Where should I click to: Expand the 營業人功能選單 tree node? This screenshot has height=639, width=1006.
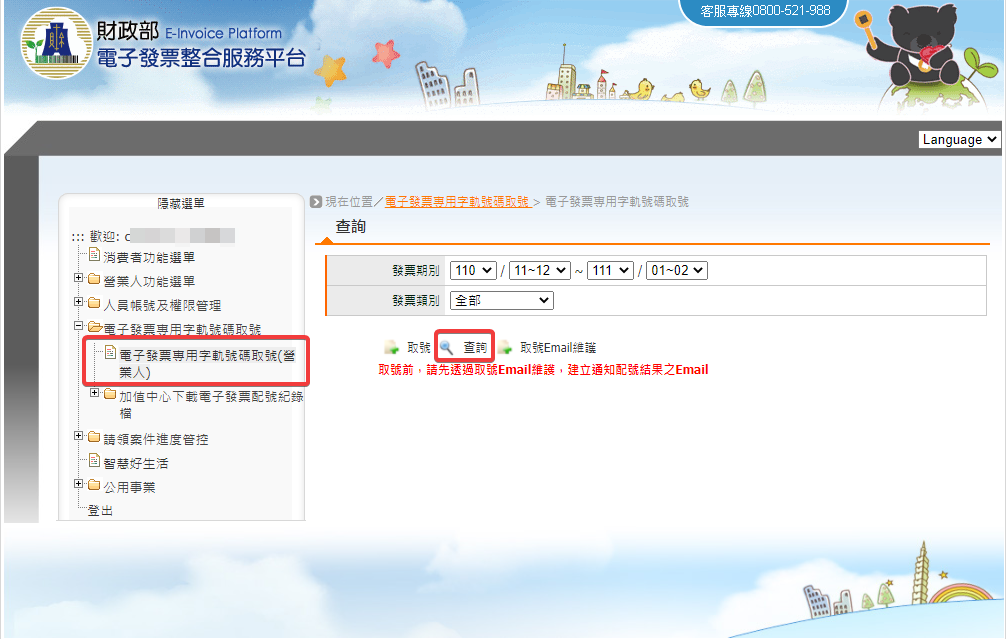tap(79, 280)
